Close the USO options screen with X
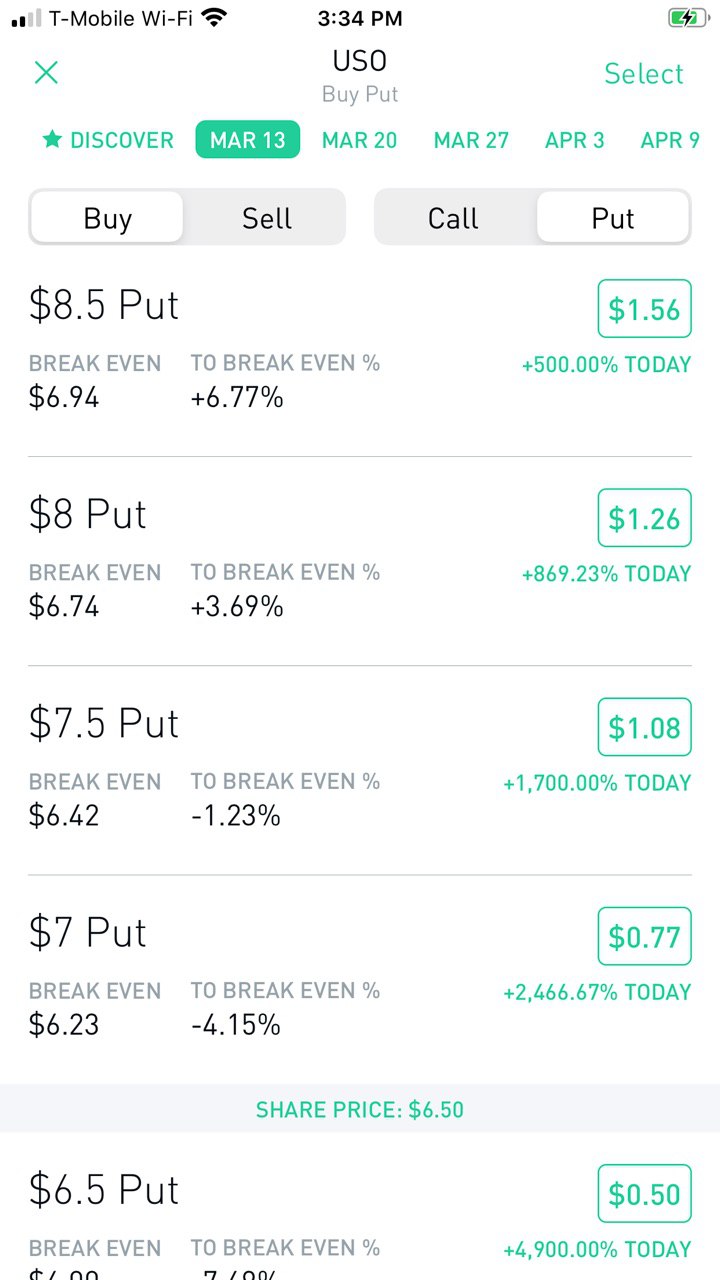Viewport: 720px width, 1280px height. point(46,72)
